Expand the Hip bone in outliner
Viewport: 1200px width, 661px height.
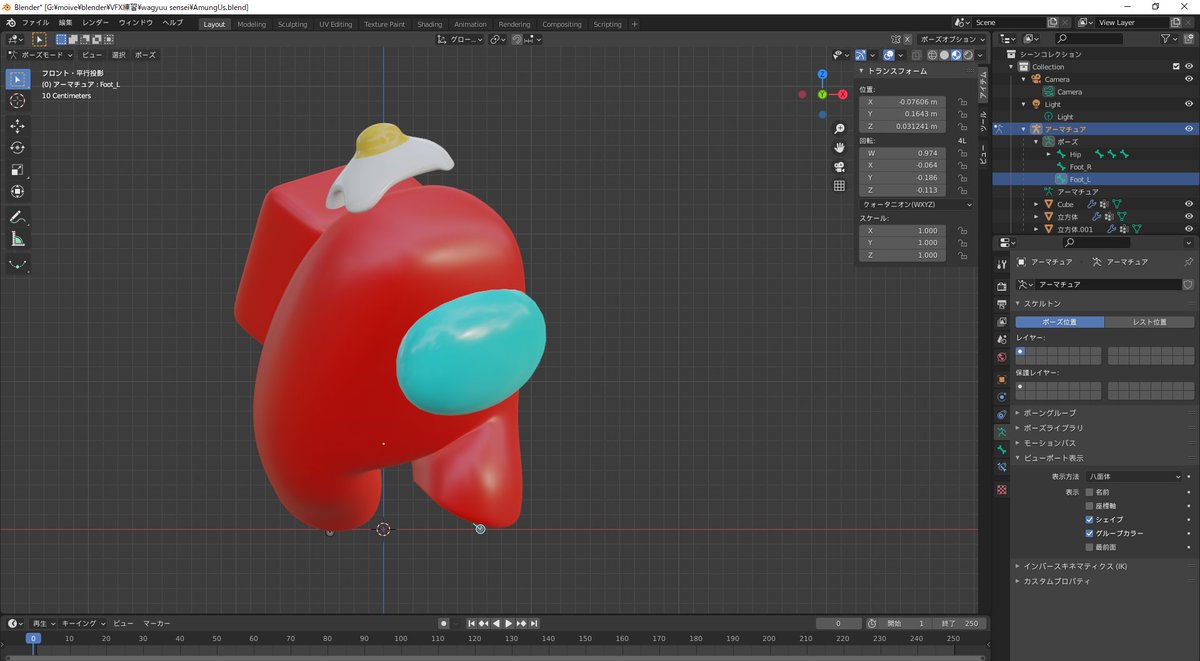click(x=1049, y=154)
